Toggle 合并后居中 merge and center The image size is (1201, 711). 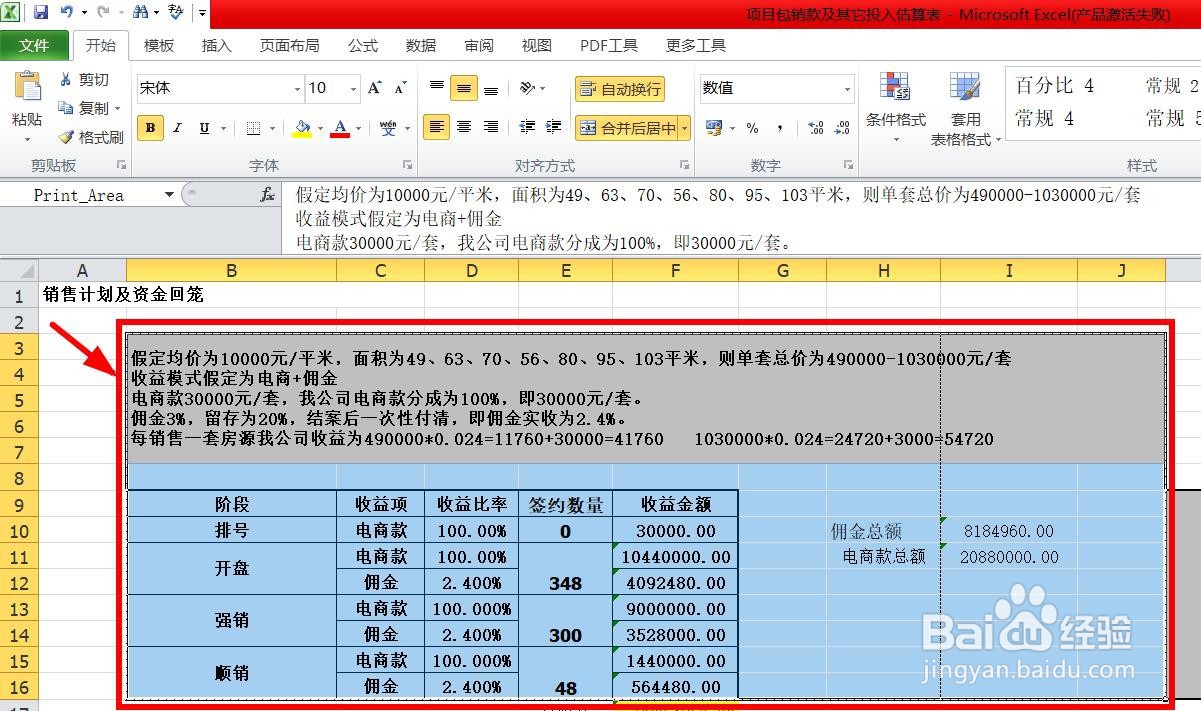click(x=625, y=128)
